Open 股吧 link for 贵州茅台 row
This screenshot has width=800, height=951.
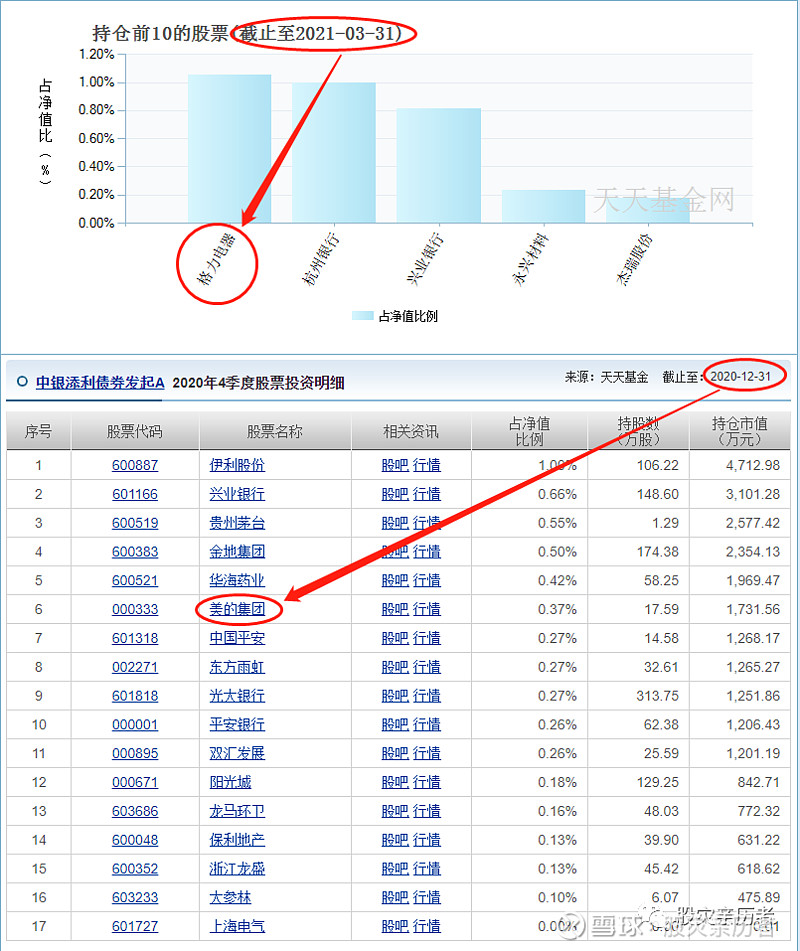(x=395, y=523)
